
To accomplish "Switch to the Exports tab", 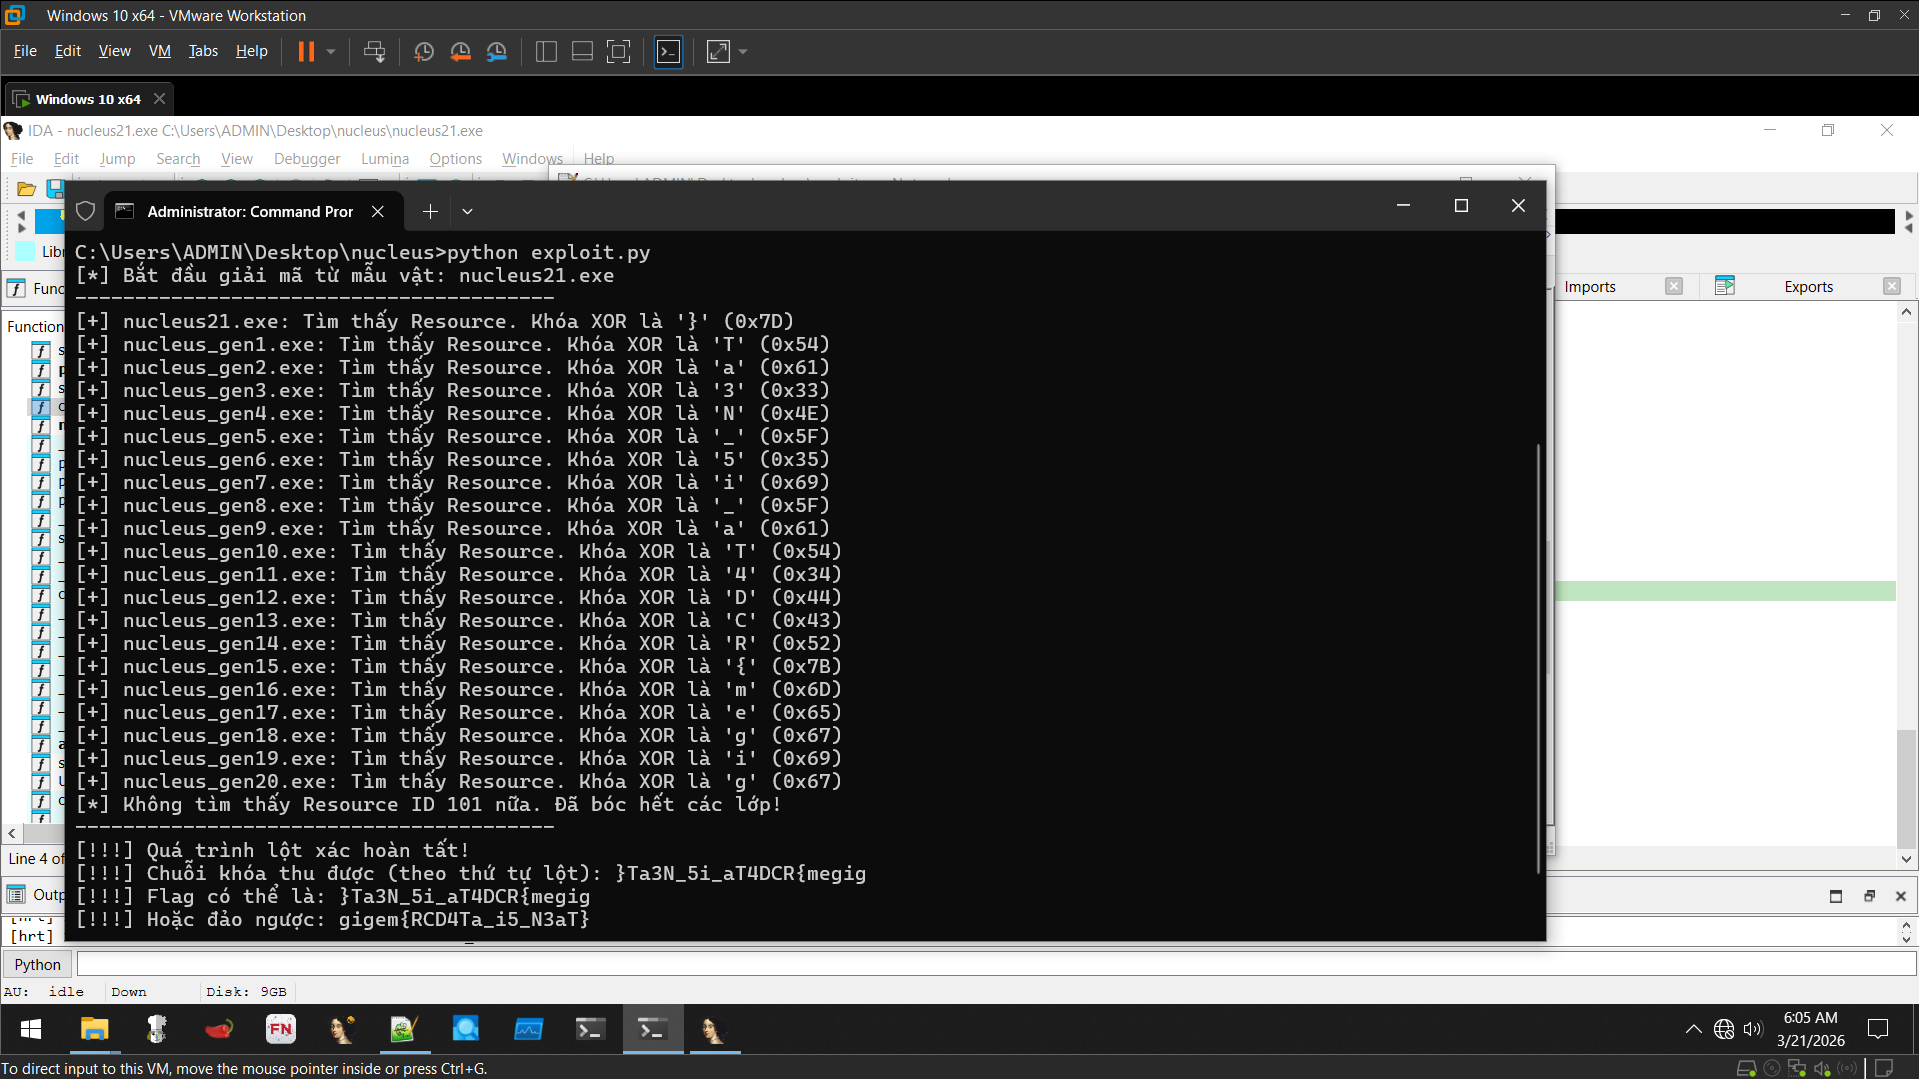I will (1808, 287).
